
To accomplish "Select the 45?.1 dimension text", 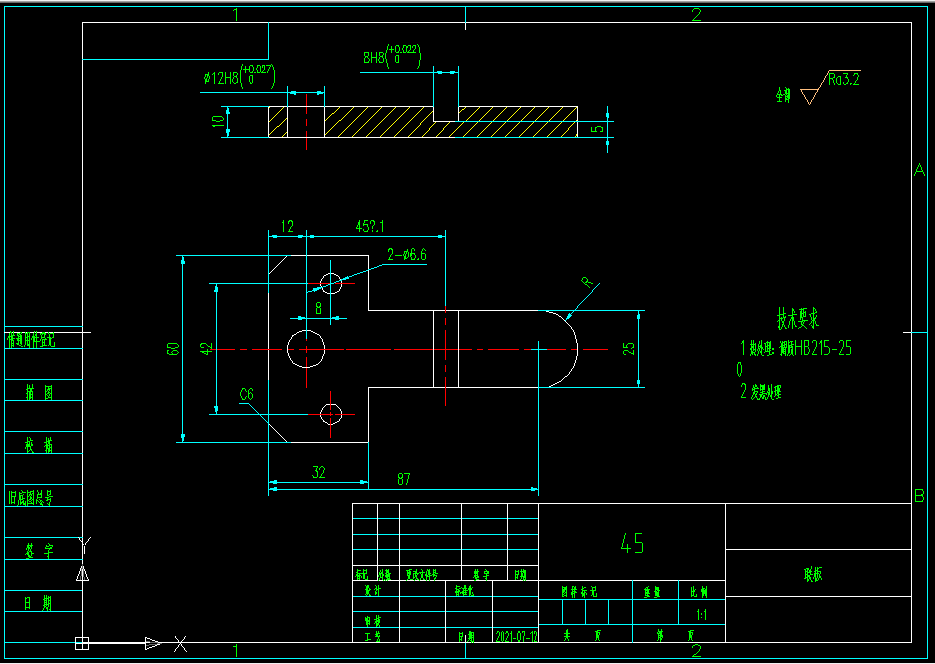I will 370,226.
